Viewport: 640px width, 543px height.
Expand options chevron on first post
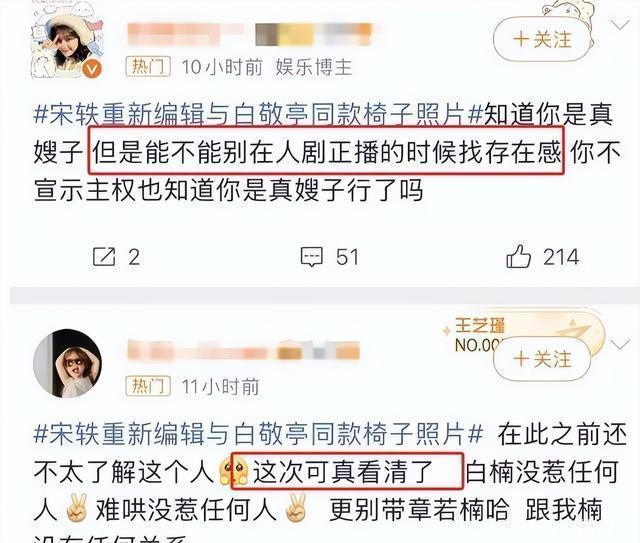point(620,25)
